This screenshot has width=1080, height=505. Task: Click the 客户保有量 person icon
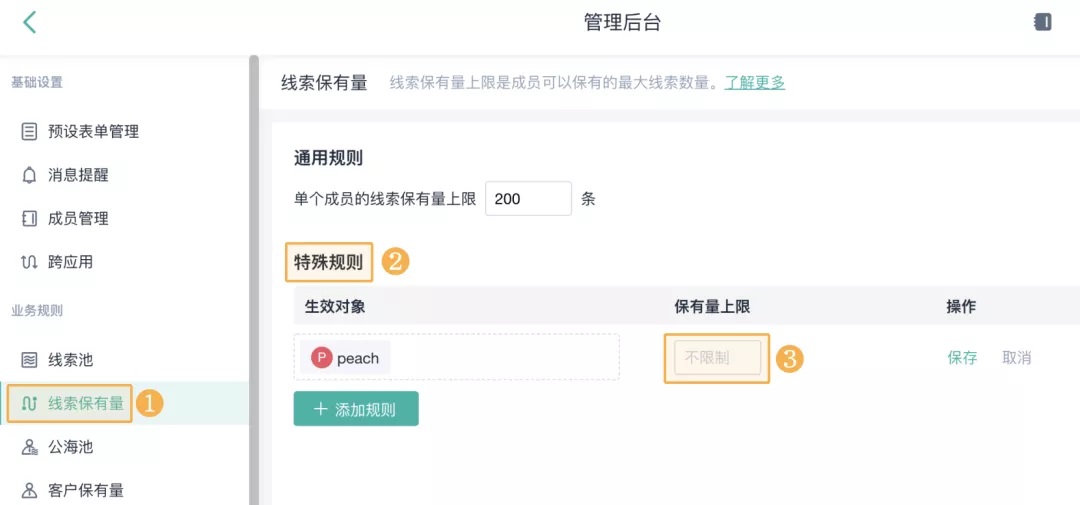pyautogui.click(x=29, y=491)
